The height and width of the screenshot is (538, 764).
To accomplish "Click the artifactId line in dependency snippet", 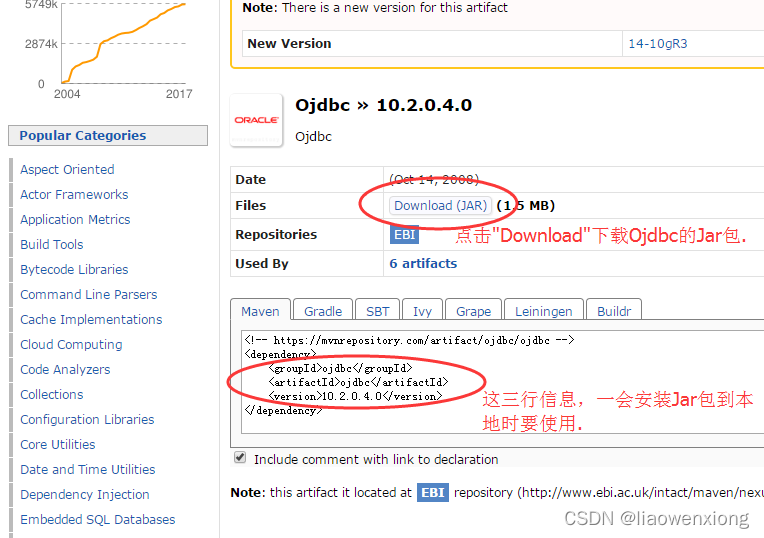I will click(358, 382).
